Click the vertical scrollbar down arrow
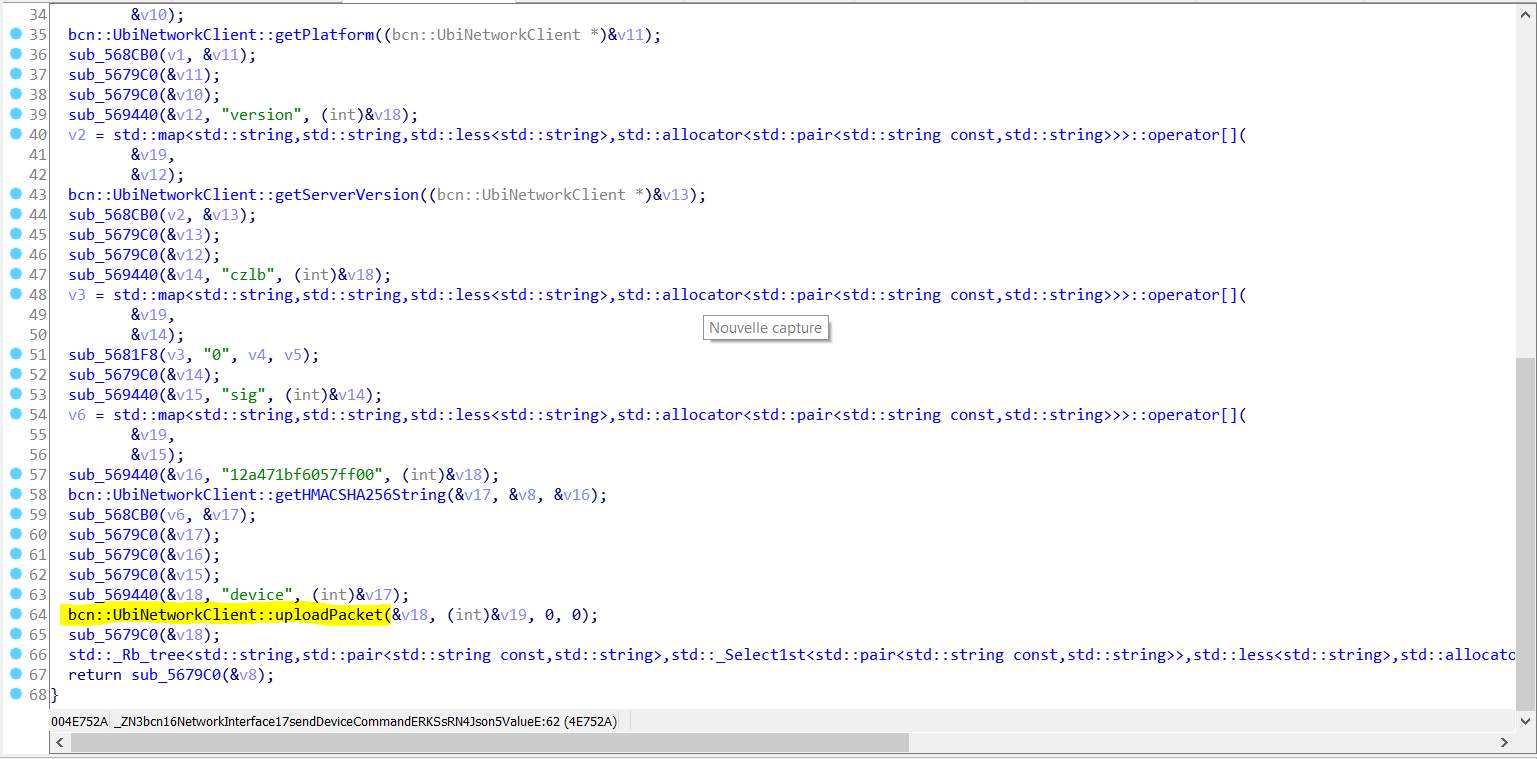Viewport: 1537px width, 759px height. [x=1526, y=719]
